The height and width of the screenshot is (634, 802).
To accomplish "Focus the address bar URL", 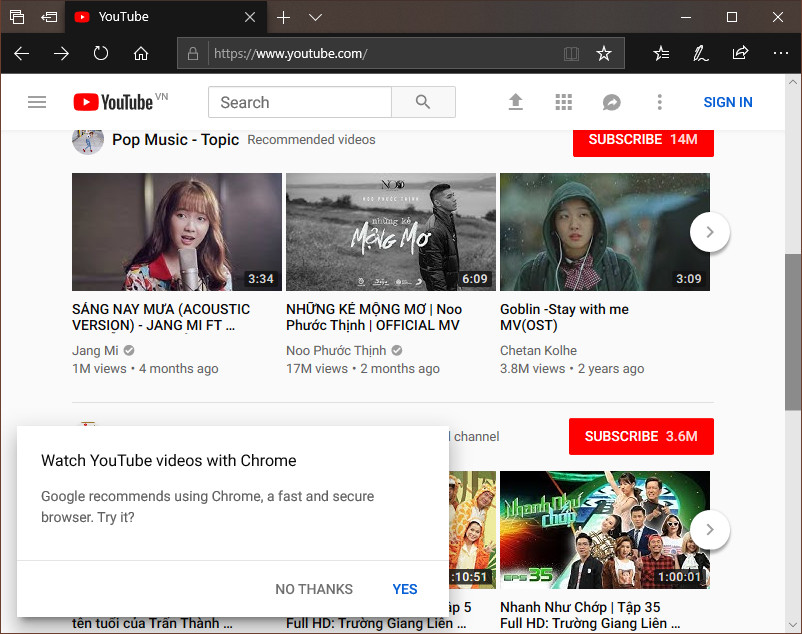I will (290, 53).
